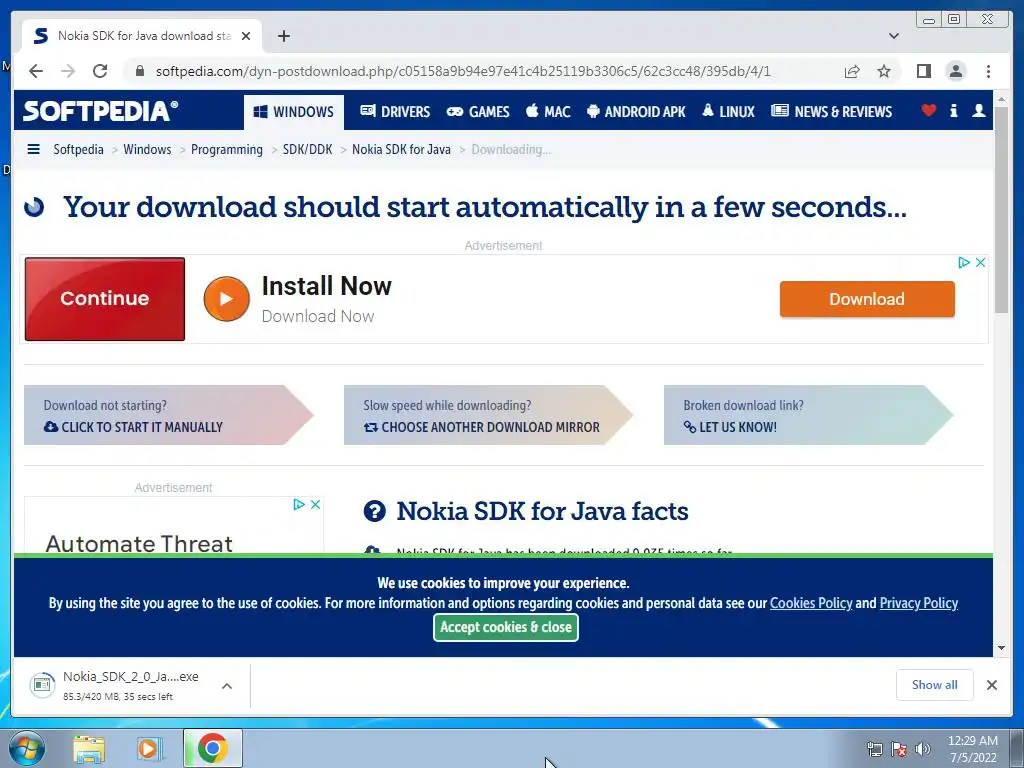Screen dimensions: 1024x768
Task: Go to Windows breadcrumb link
Action: [147, 150]
